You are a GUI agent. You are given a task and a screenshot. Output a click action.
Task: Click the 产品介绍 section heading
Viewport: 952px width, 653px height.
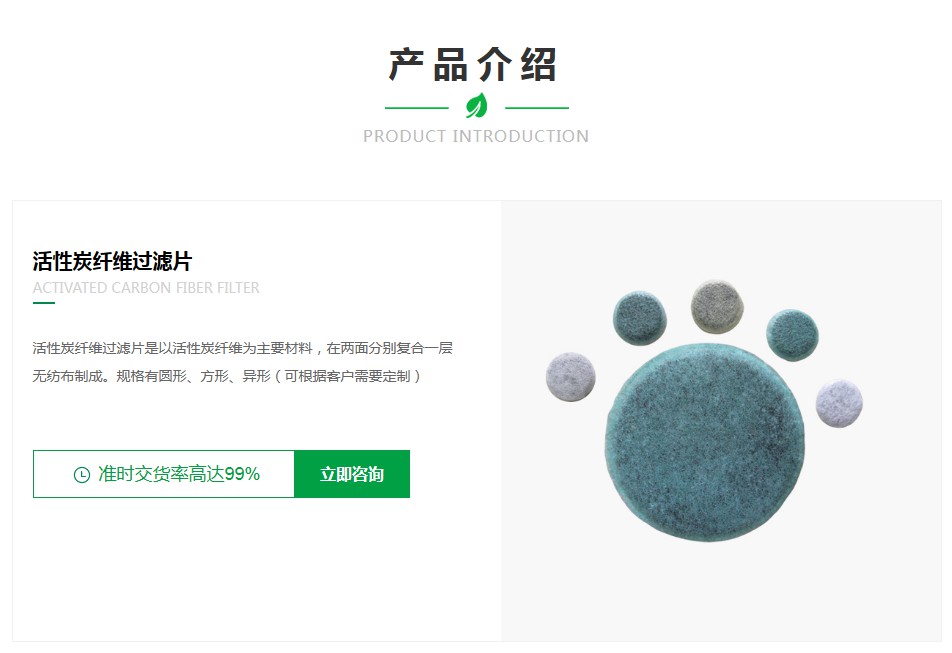click(x=473, y=64)
